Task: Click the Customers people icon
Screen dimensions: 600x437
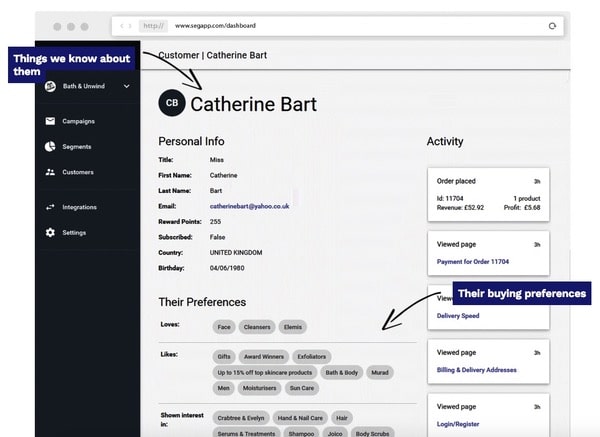Action: click(x=50, y=172)
